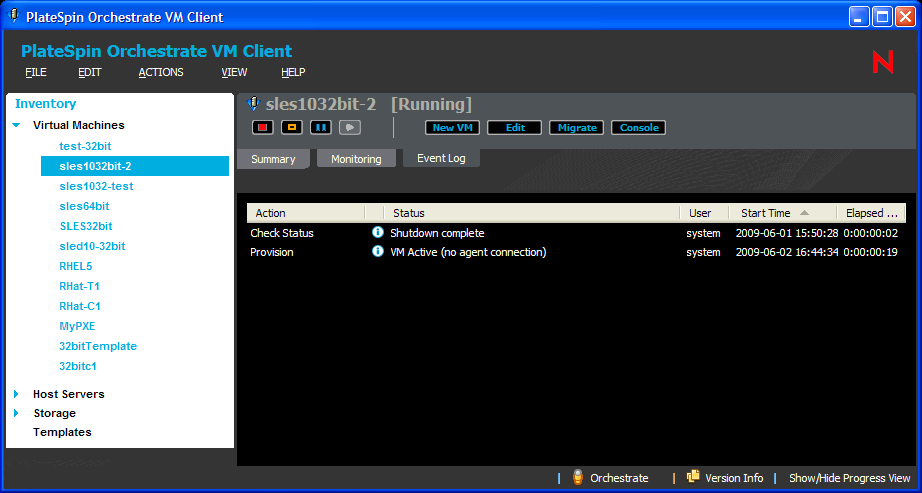The width and height of the screenshot is (922, 493).
Task: Open the Actions menu
Action: pos(161,72)
